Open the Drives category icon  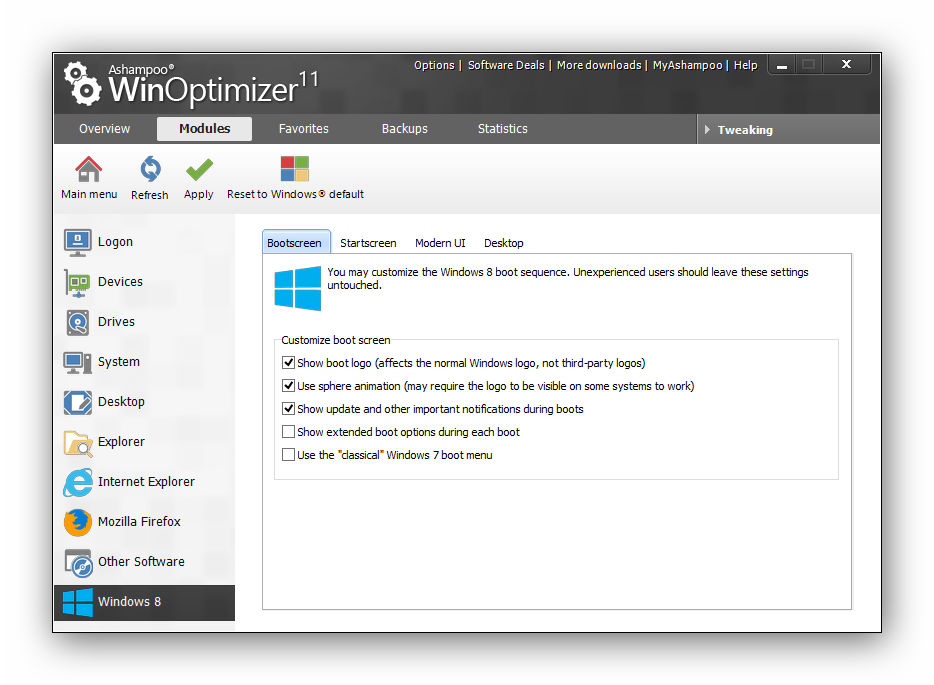[77, 322]
